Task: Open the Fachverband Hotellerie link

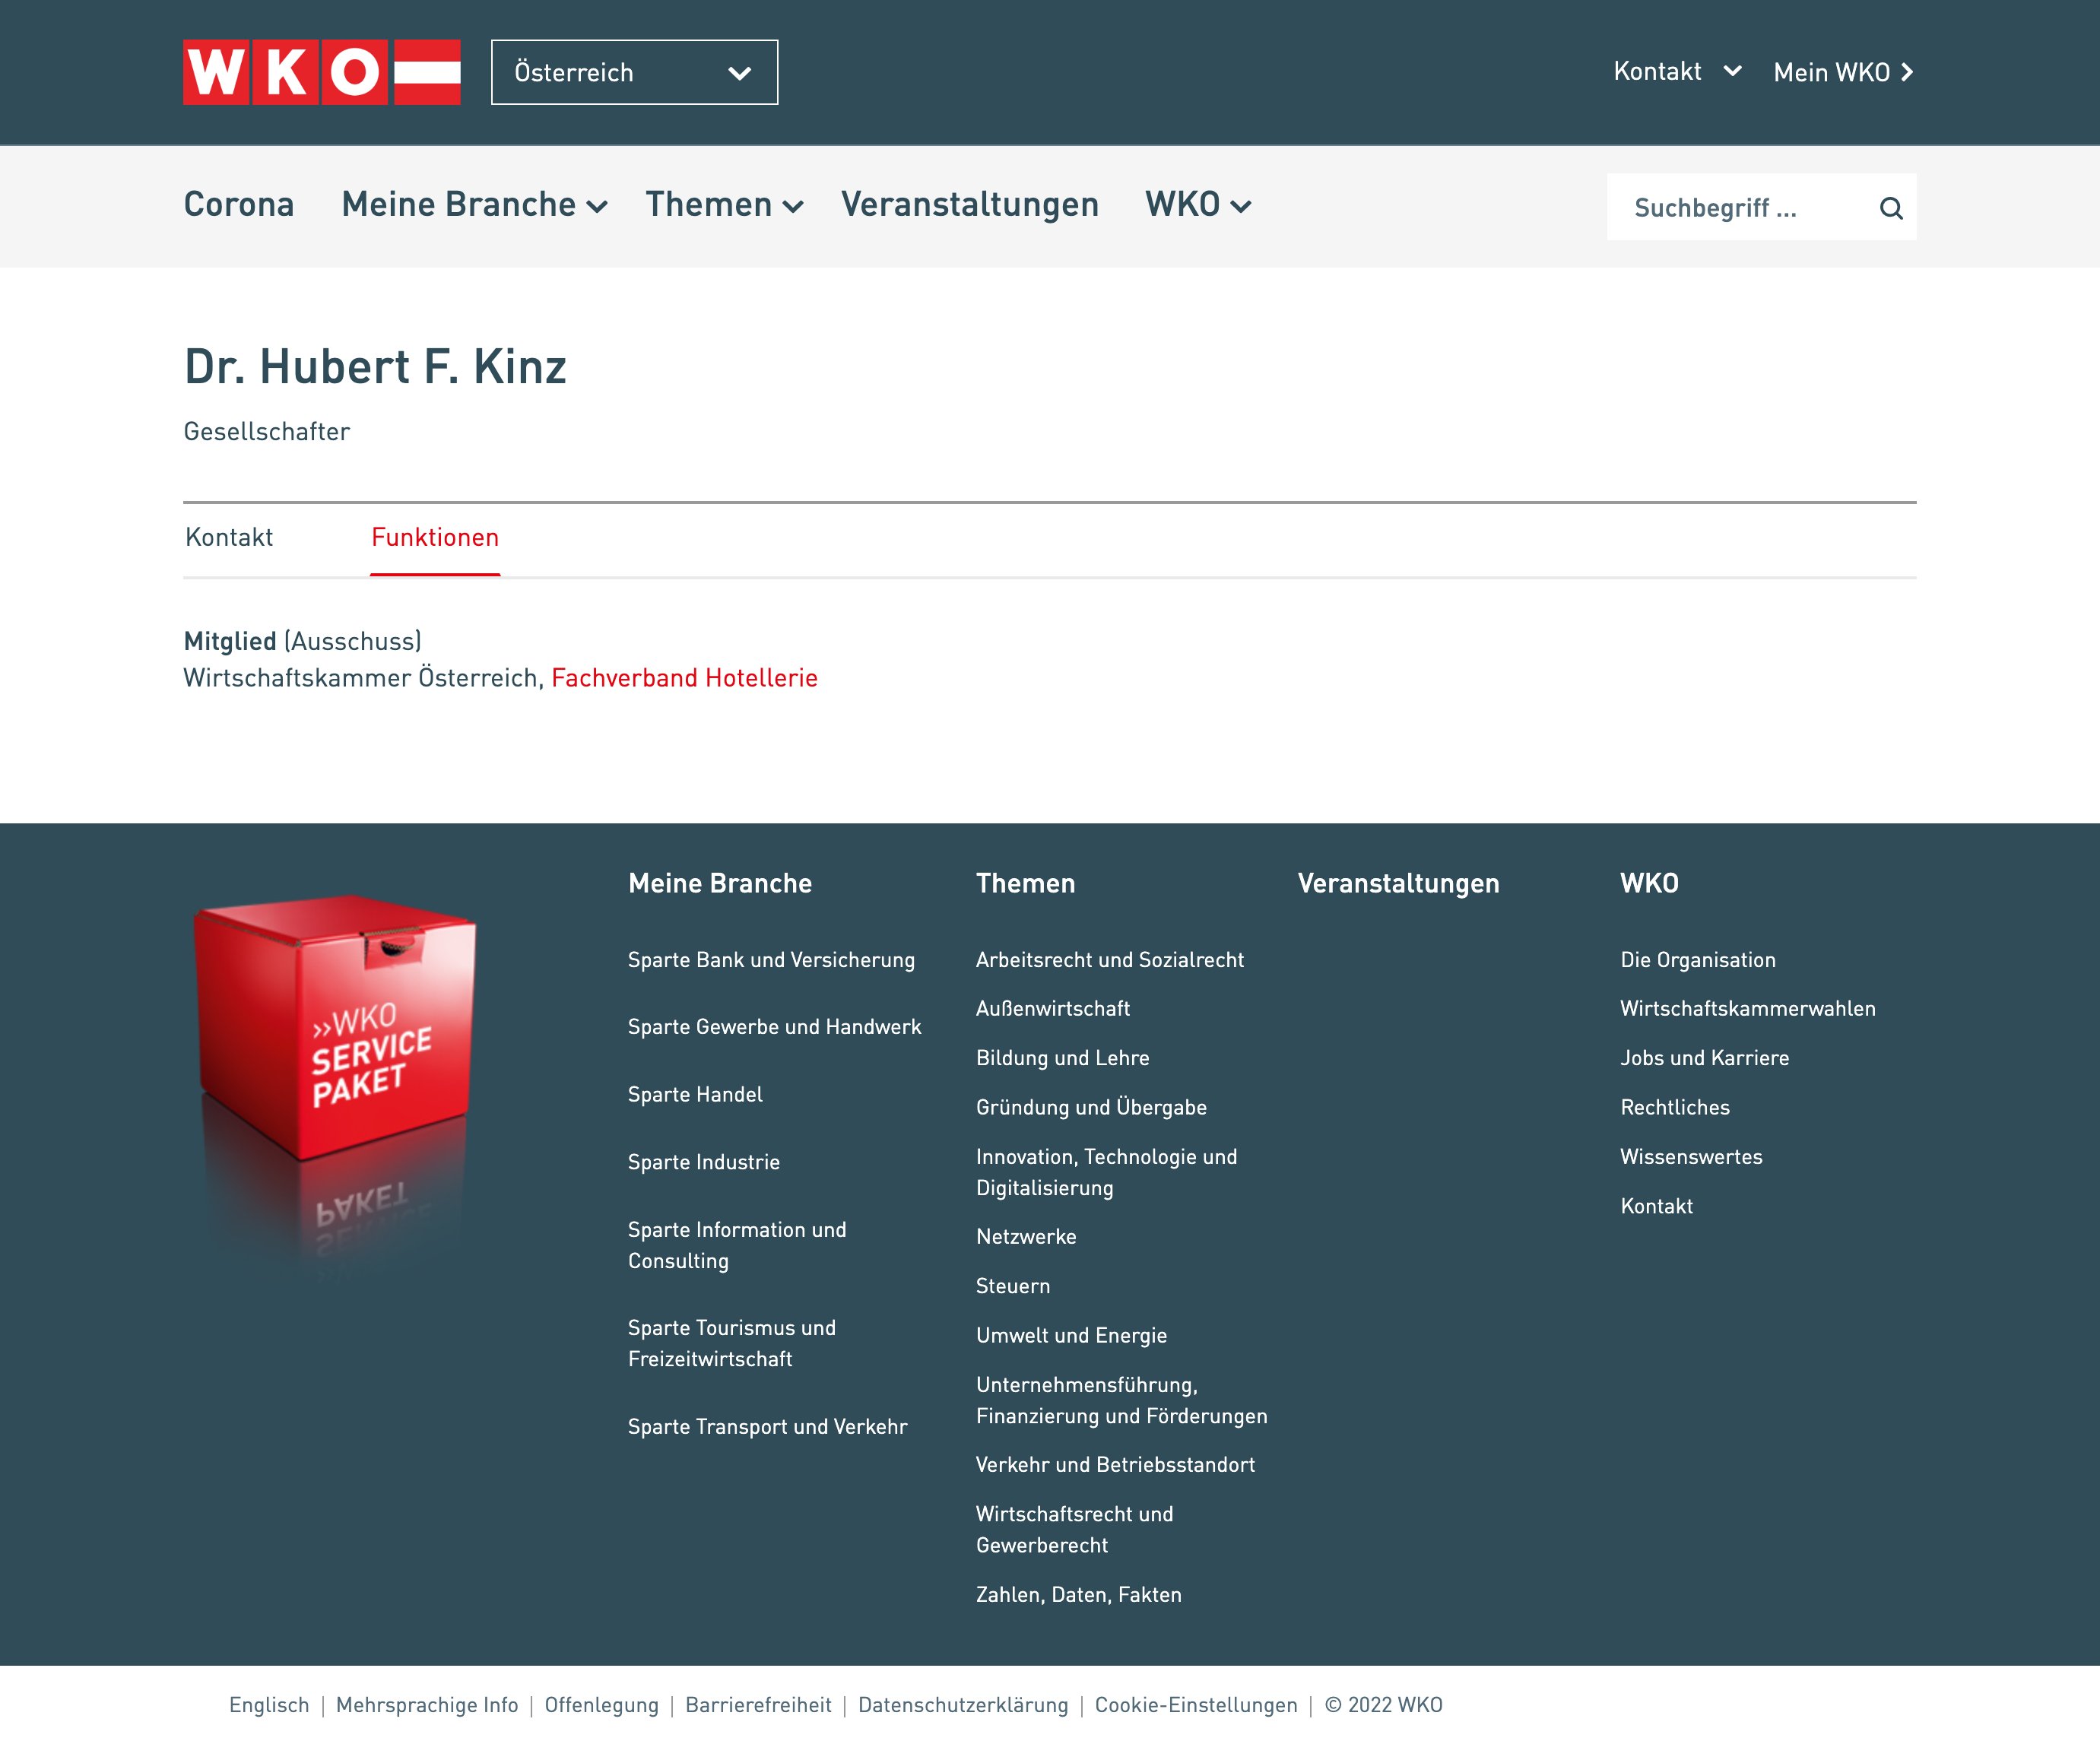Action: point(684,678)
